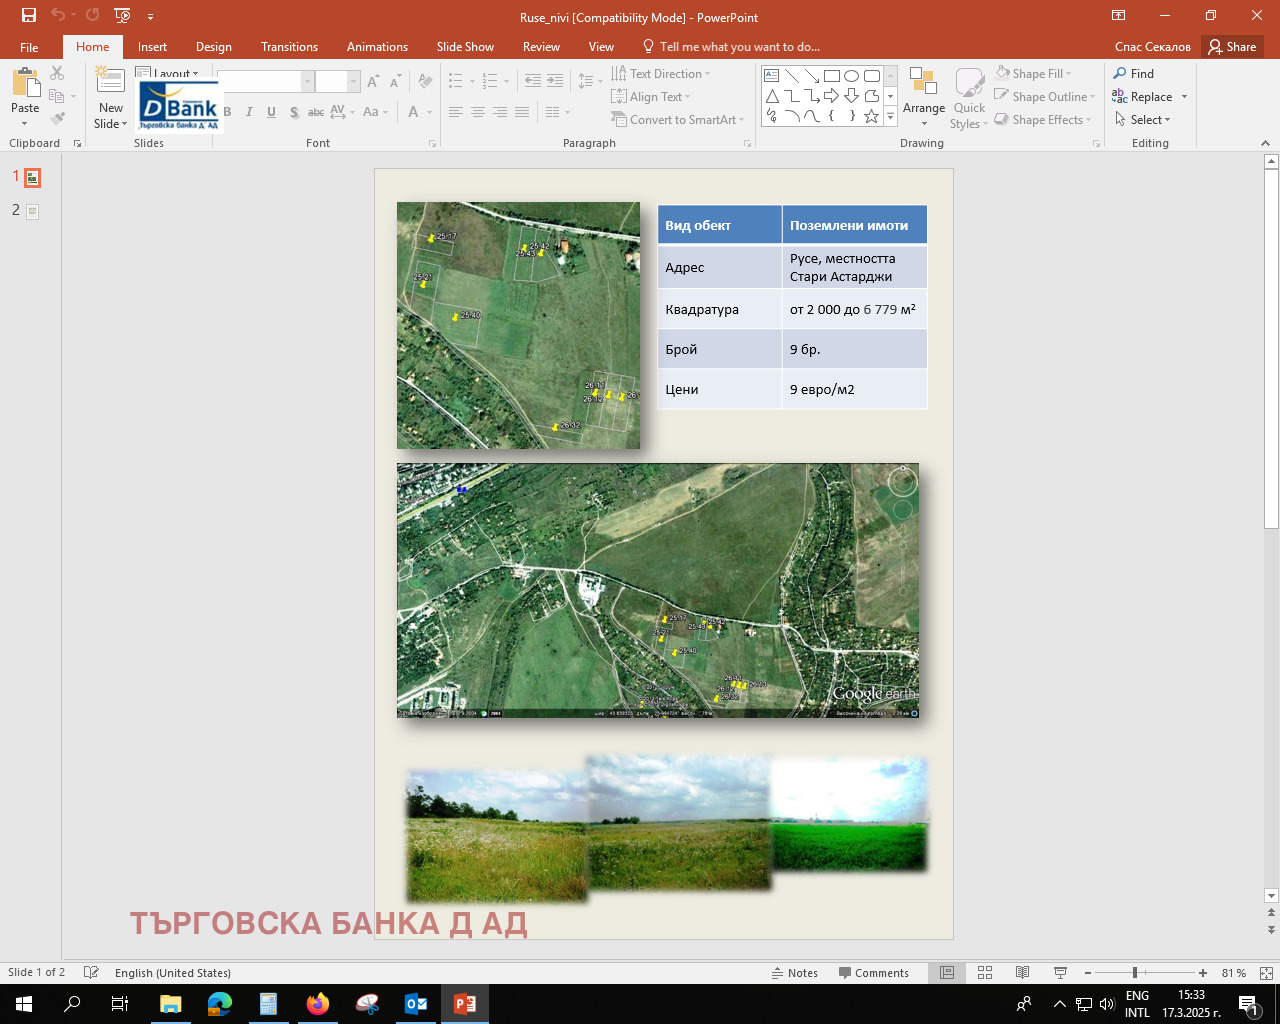Toggle the Comments pane
This screenshot has height=1024, width=1280.
[873, 972]
